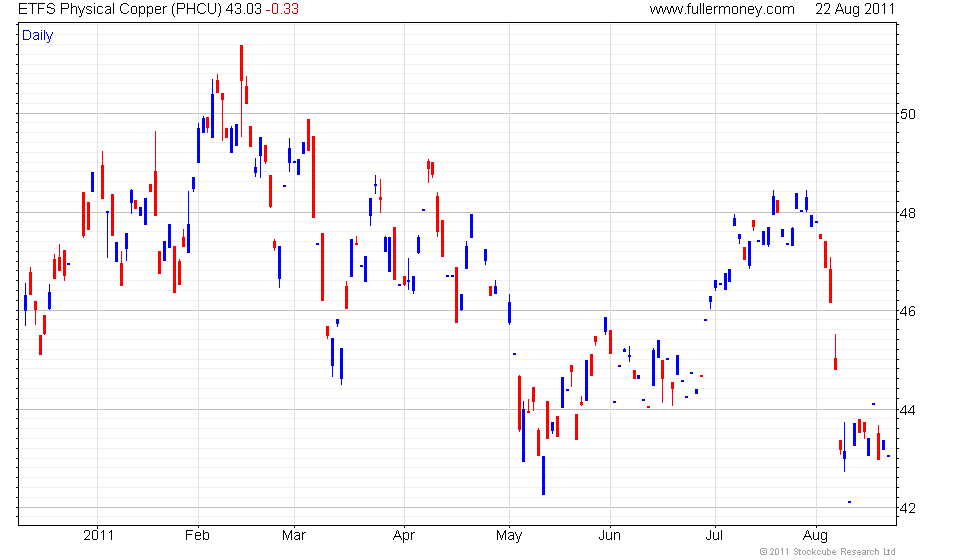
Task: Click the small blue dash near 42 in August
Action: coord(849,502)
